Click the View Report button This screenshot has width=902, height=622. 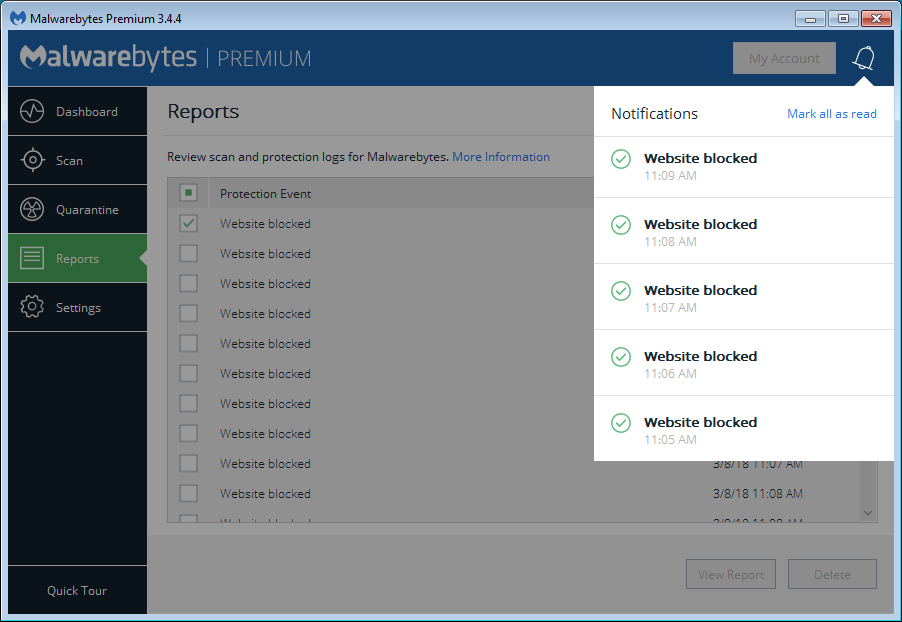(x=731, y=574)
